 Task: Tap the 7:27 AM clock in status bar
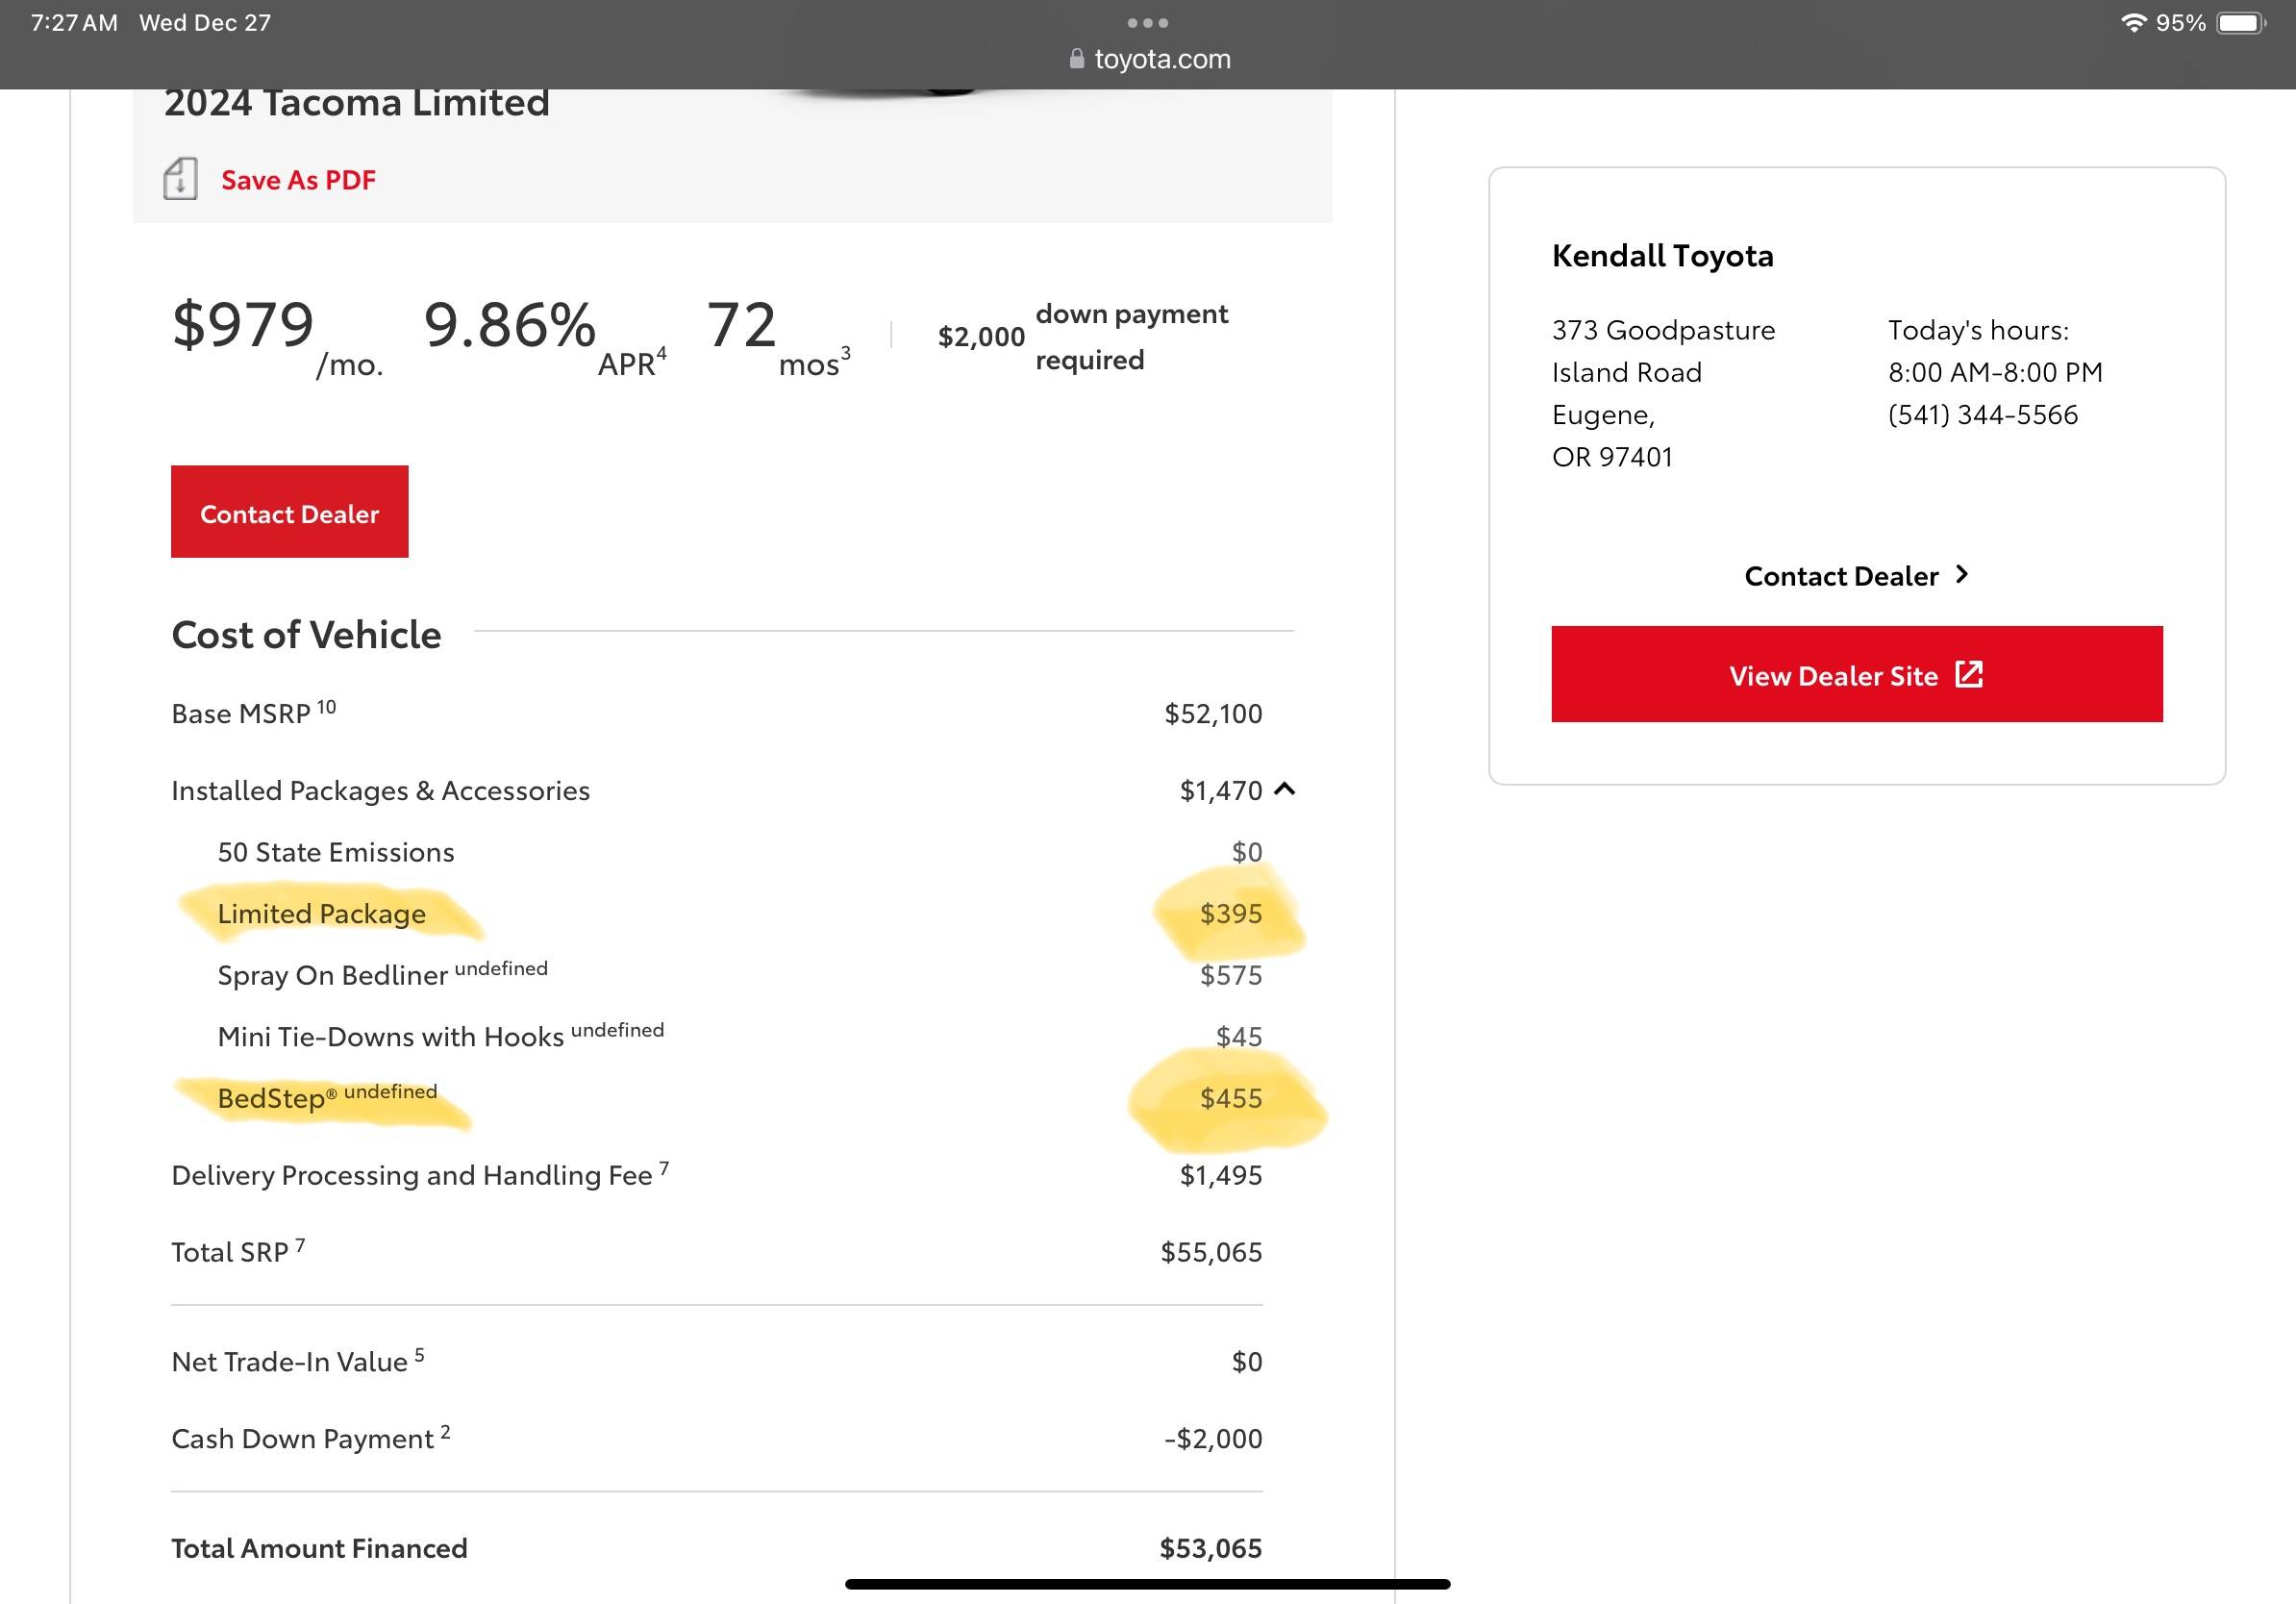tap(74, 23)
